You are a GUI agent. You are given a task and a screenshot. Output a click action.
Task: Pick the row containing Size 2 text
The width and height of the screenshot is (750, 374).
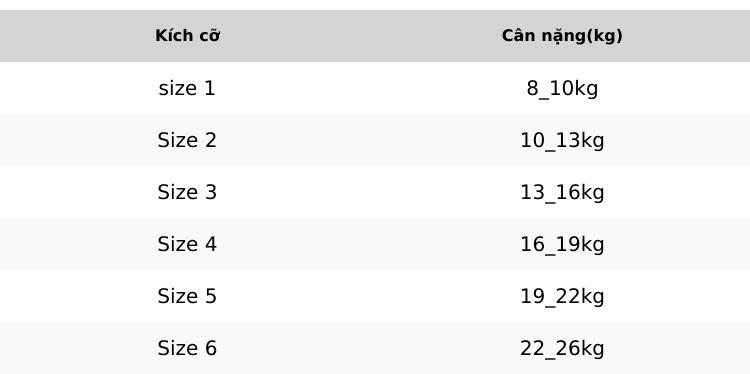(375, 140)
